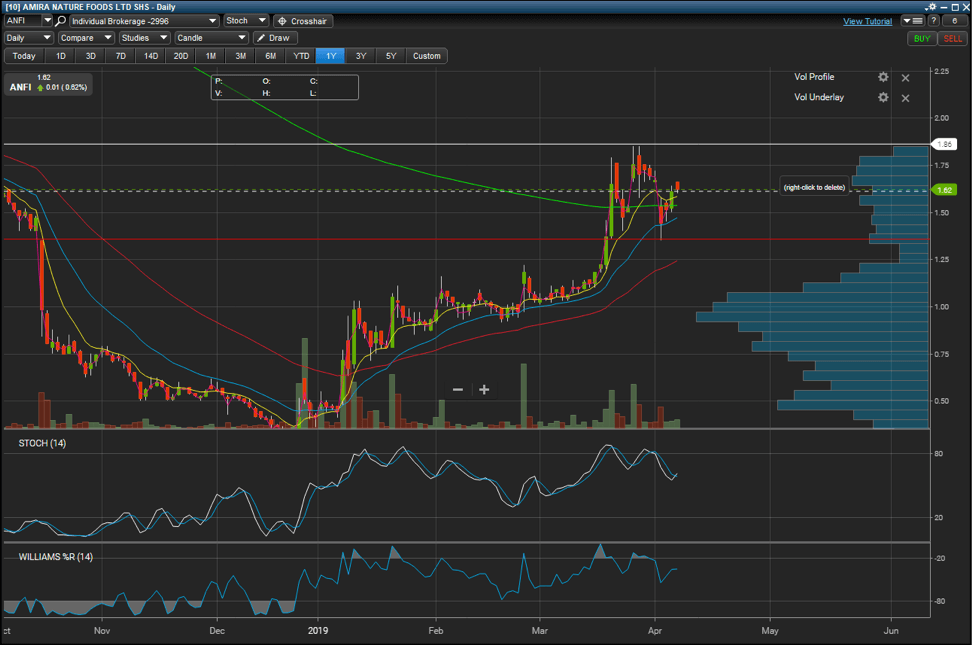
Task: Enable the Crosshair tool
Action: [x=303, y=21]
